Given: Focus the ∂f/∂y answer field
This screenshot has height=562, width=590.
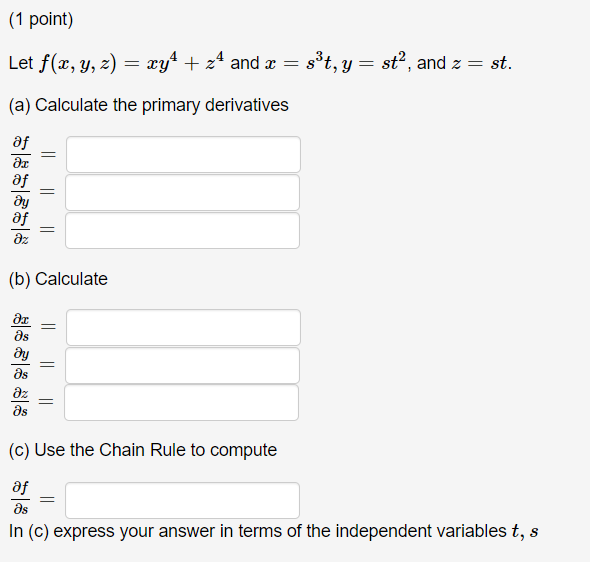Looking at the screenshot, I should pos(182,192).
